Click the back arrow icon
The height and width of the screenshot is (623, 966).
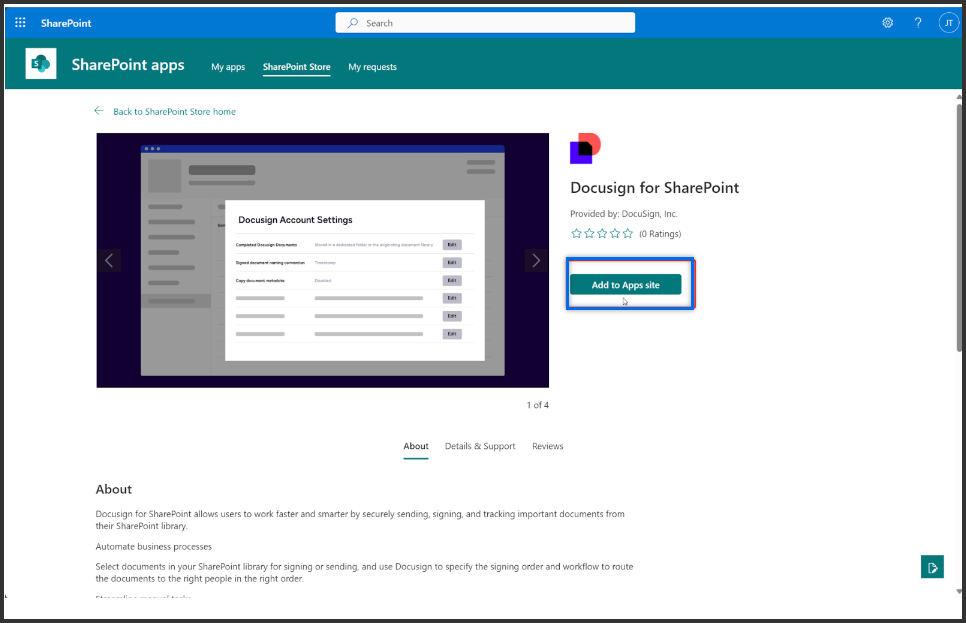point(99,111)
